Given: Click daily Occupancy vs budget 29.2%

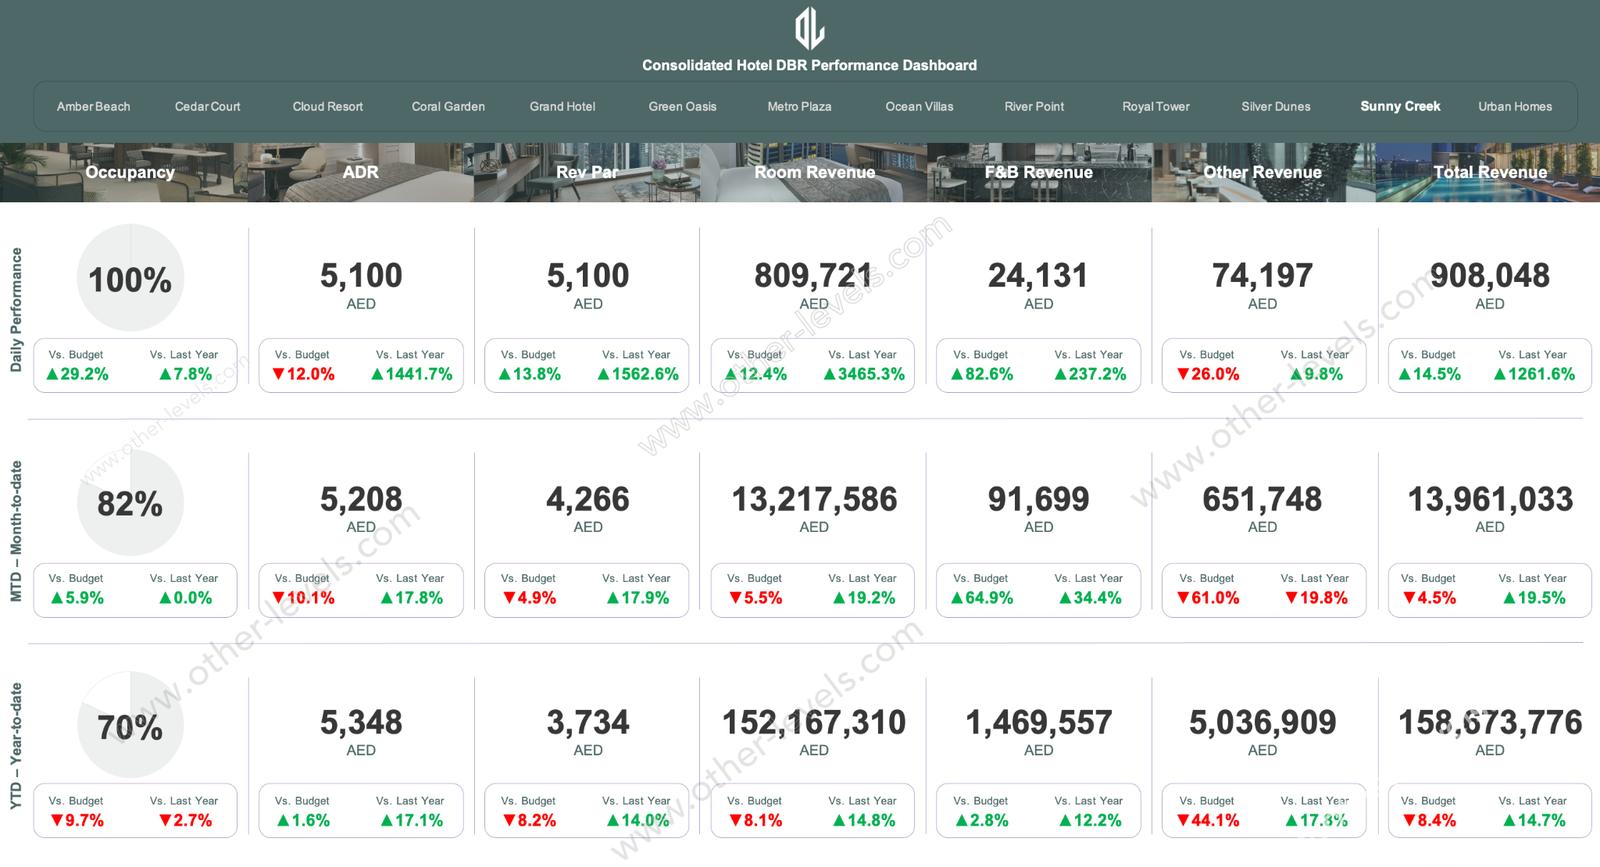Looking at the screenshot, I should point(77,374).
